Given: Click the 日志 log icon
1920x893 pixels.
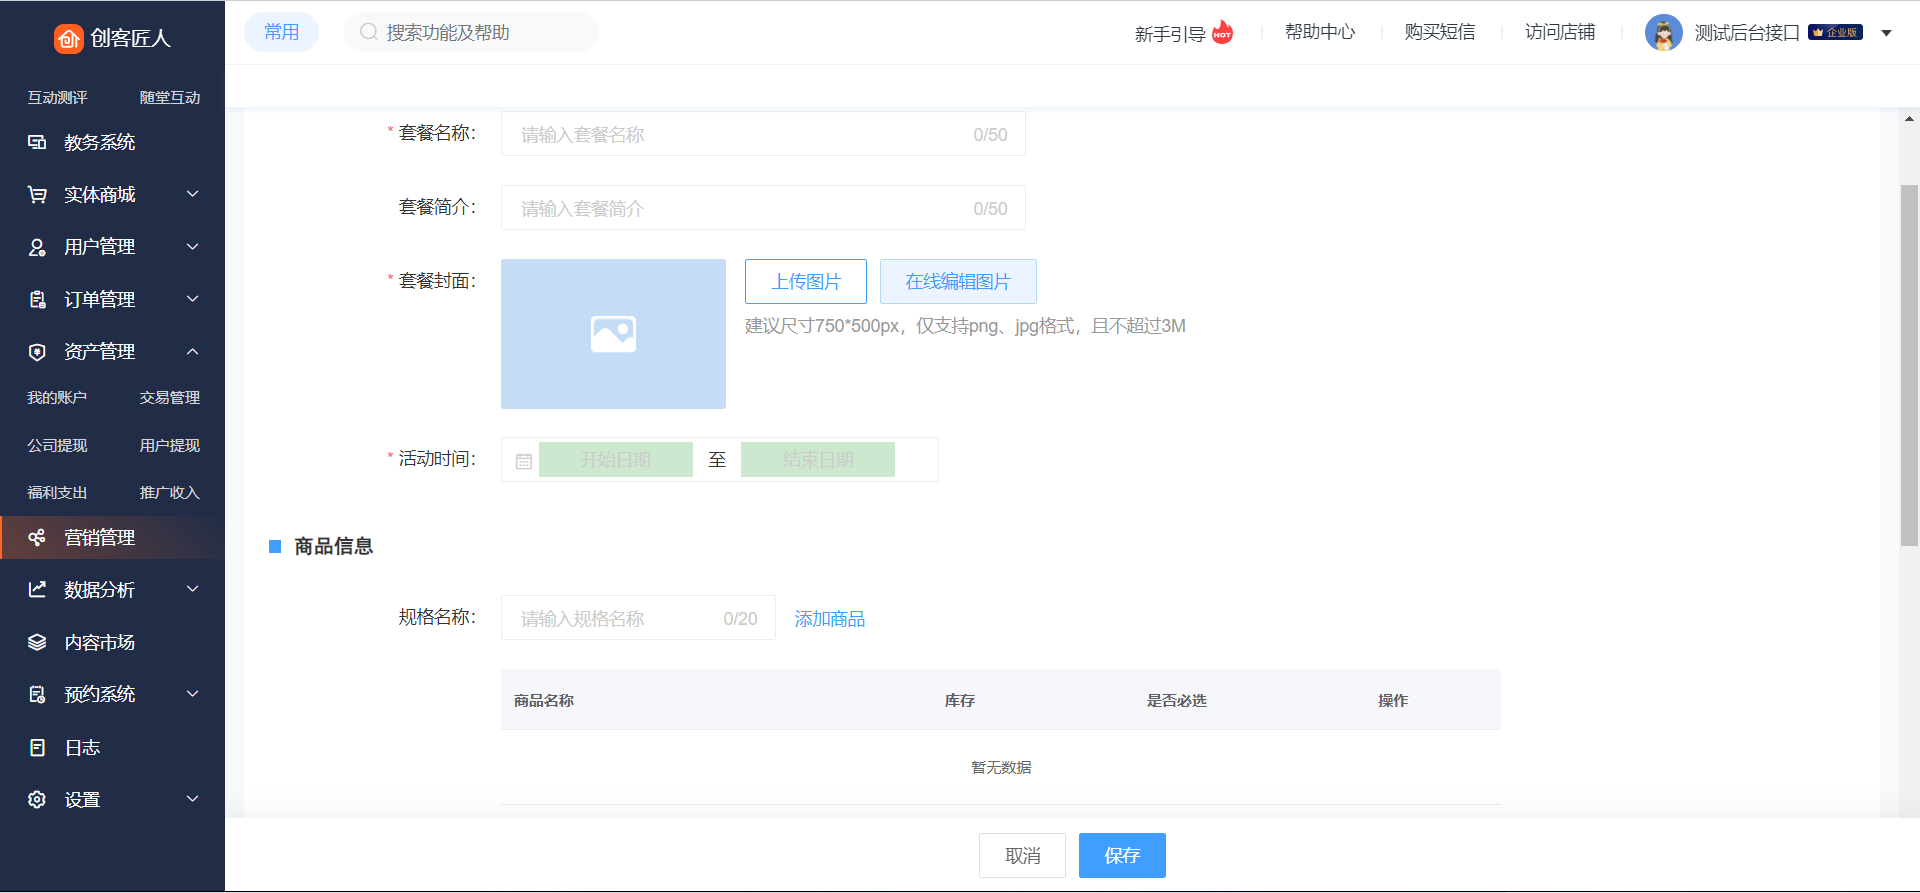Looking at the screenshot, I should click(x=37, y=747).
